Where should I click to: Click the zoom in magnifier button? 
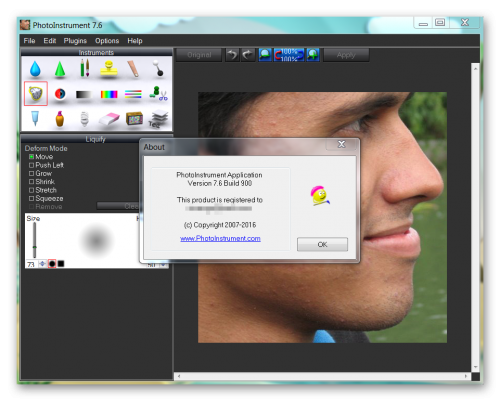click(313, 55)
